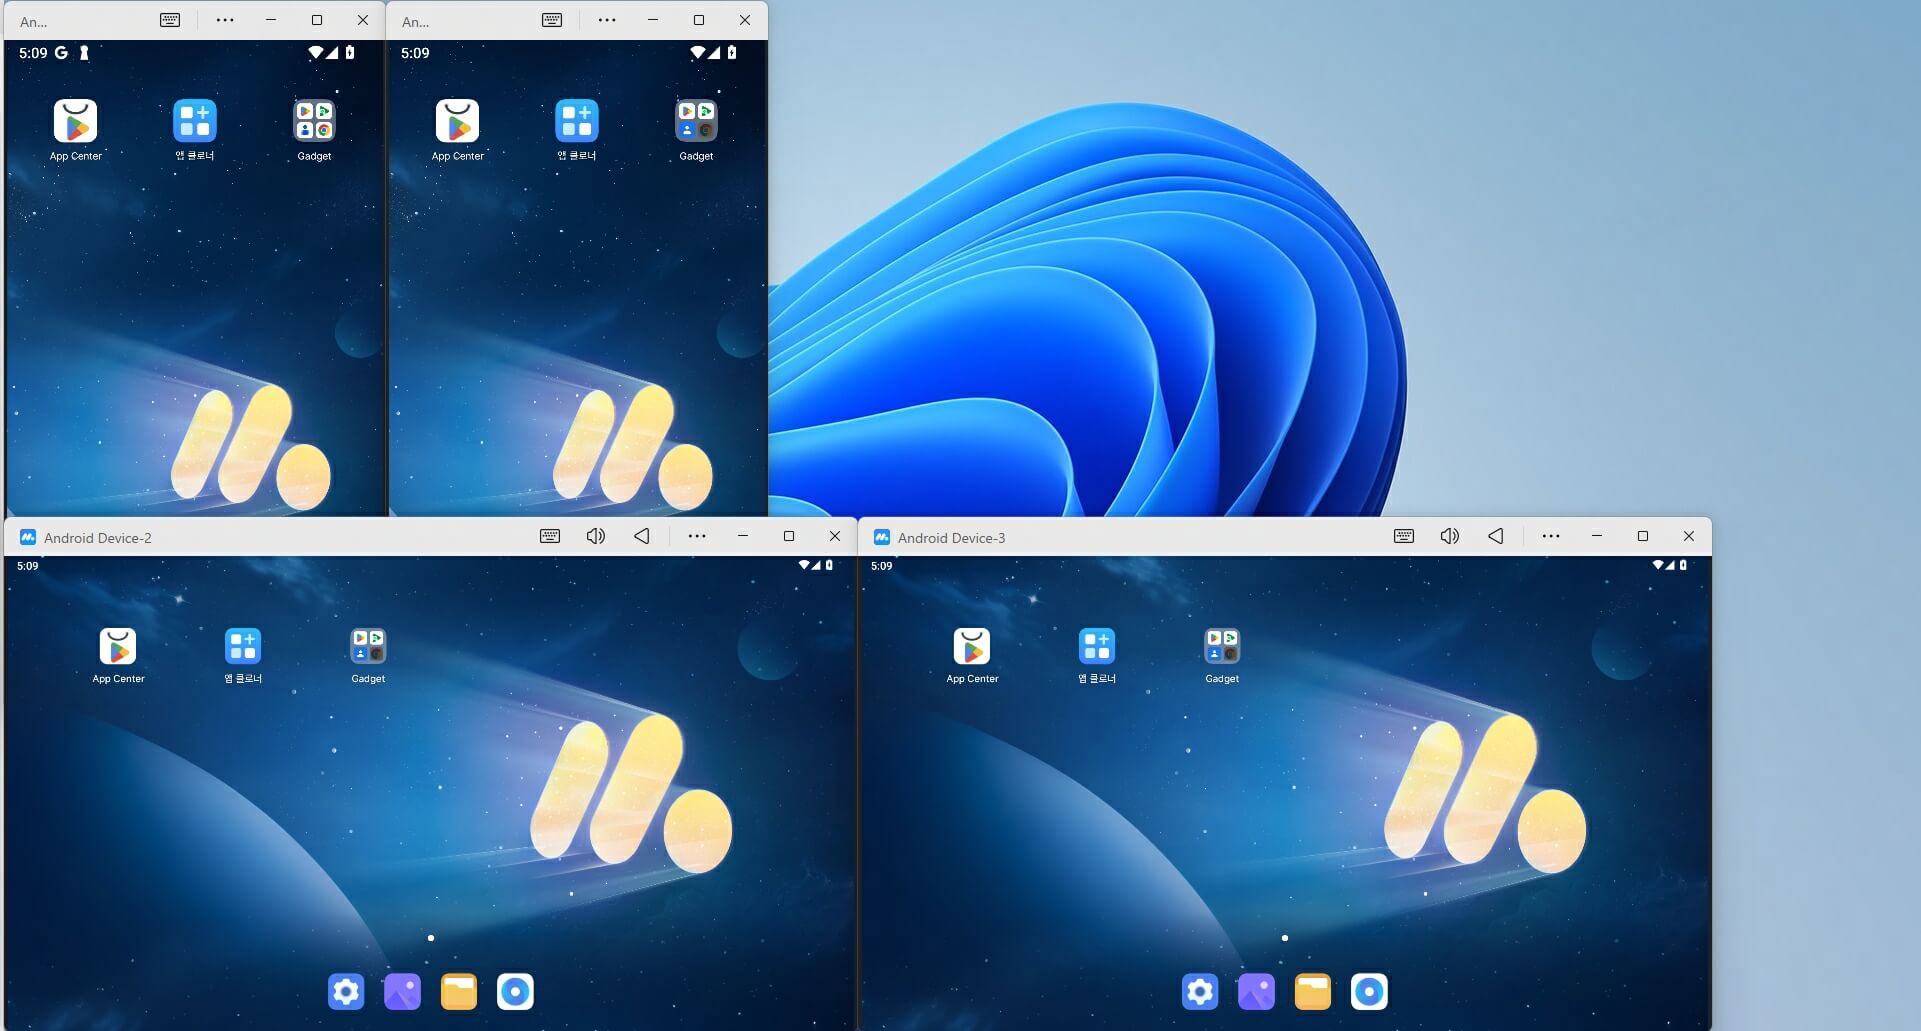
Task: Close the second small portrait Android window
Action: 745,20
